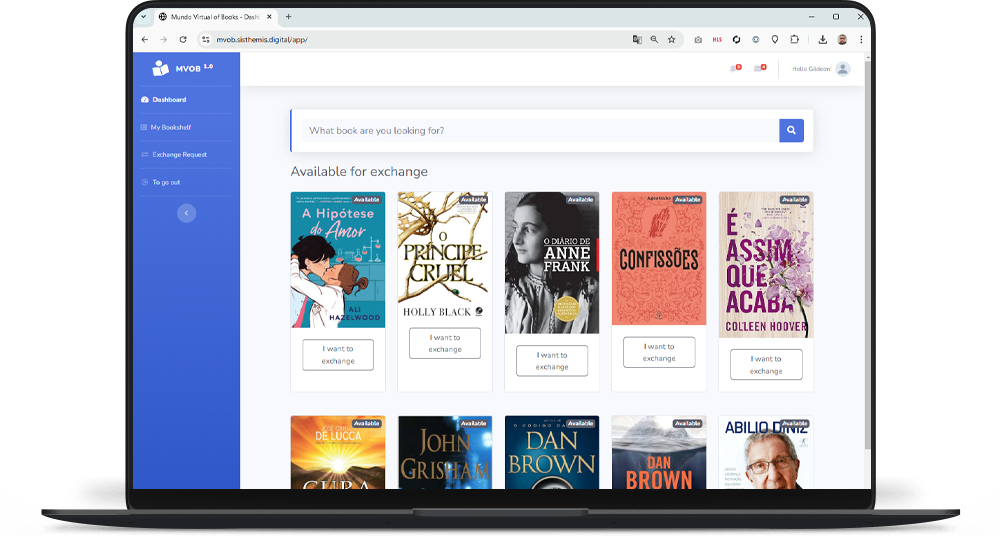
Task: Open the Chrome three-dot menu
Action: [860, 39]
